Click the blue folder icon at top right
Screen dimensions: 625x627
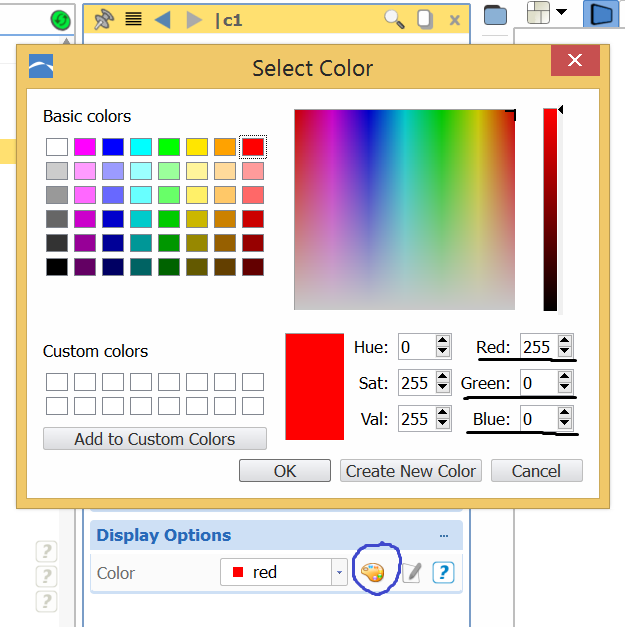click(495, 15)
